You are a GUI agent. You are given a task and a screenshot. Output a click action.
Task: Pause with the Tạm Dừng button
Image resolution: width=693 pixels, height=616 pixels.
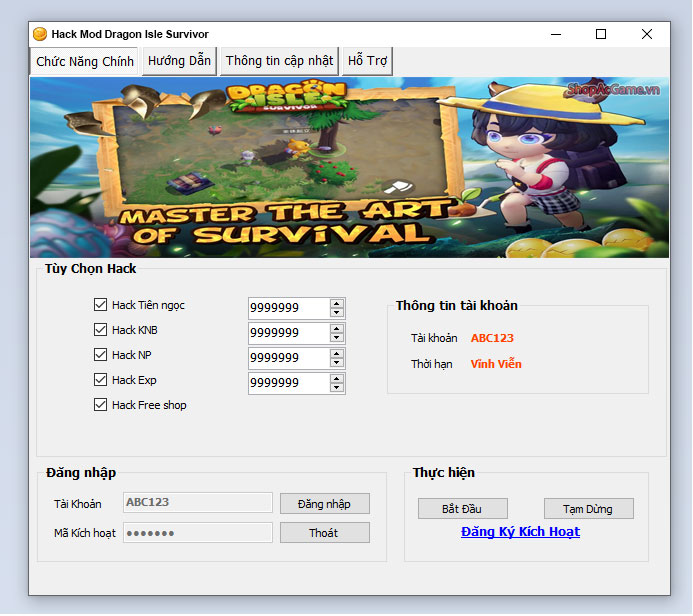(x=589, y=509)
